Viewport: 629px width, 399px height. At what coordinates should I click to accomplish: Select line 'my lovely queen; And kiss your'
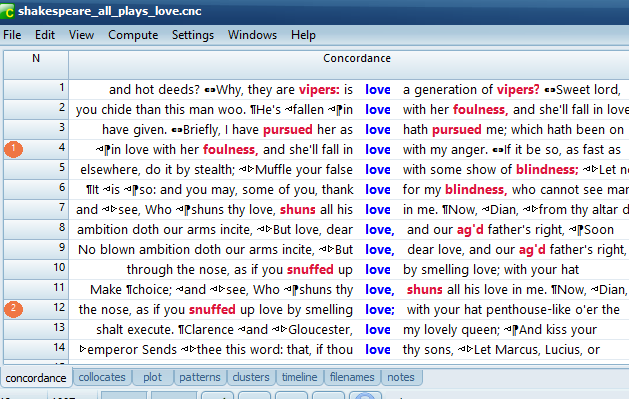(x=349, y=330)
